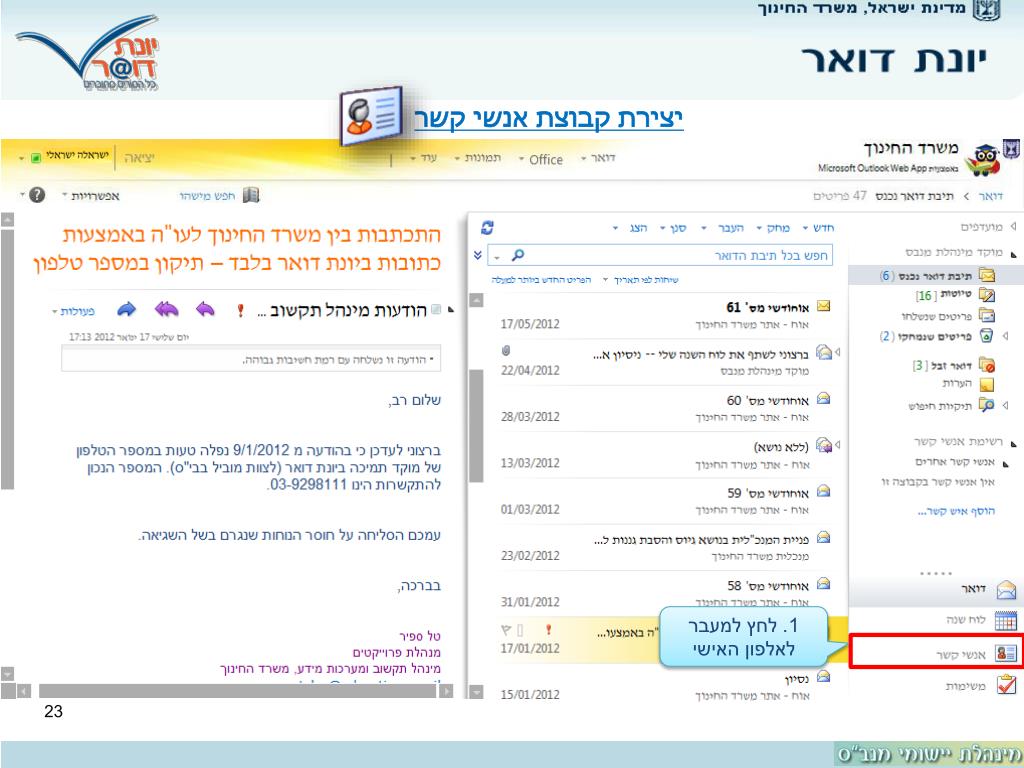Toggle category box on the 17/01/2012 message
The height and width of the screenshot is (768, 1024).
520,630
